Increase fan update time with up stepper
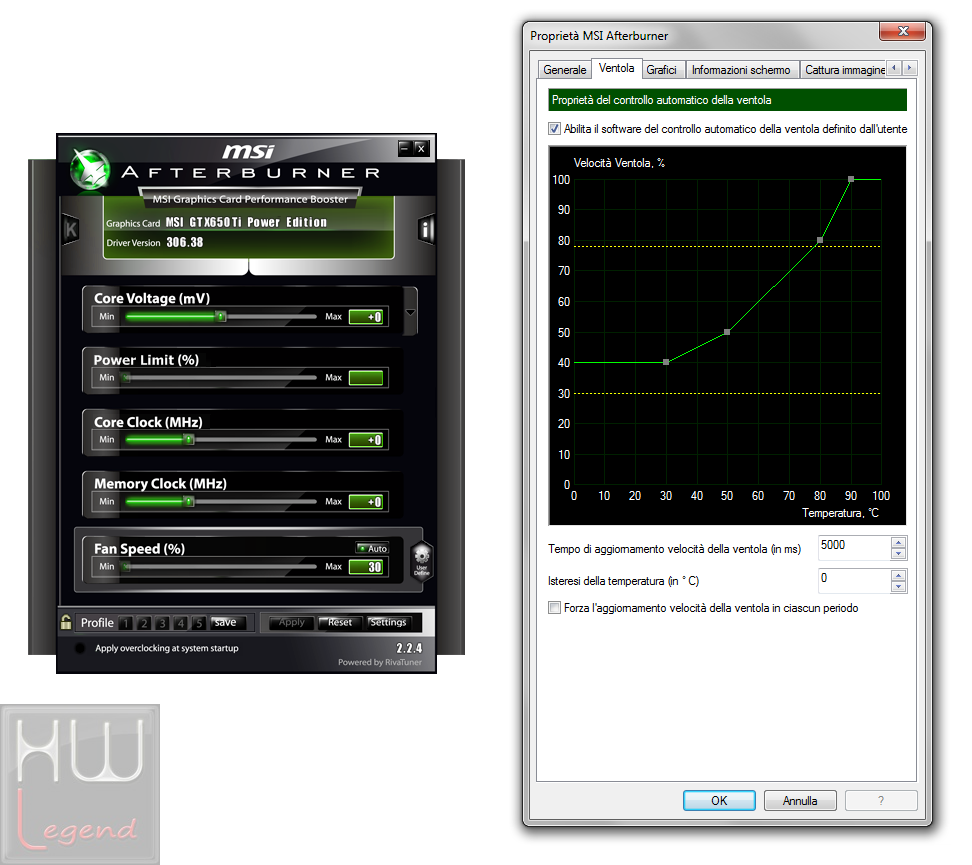Image resolution: width=972 pixels, height=865 pixels. click(898, 543)
